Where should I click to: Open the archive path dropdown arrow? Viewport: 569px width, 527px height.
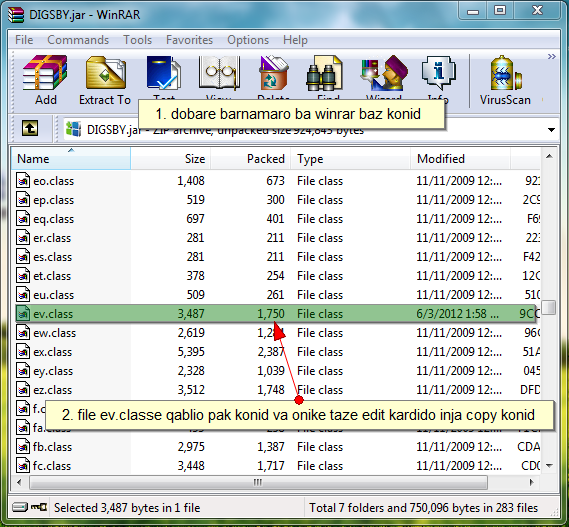(x=551, y=130)
